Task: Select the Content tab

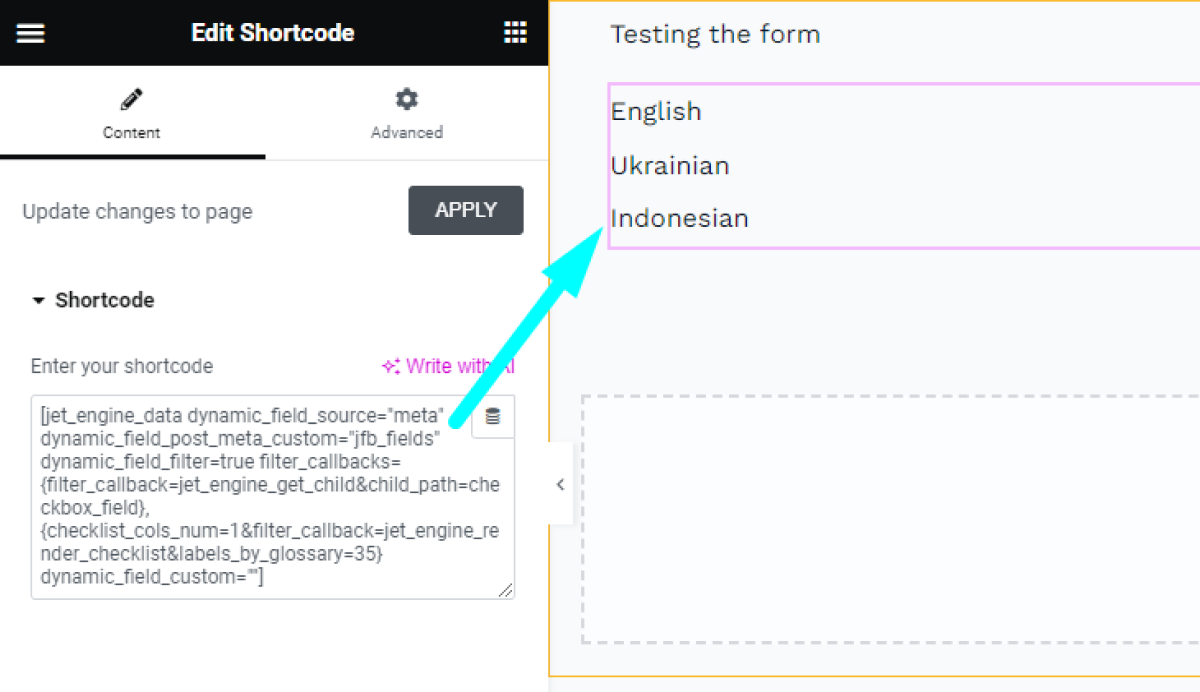Action: point(131,113)
